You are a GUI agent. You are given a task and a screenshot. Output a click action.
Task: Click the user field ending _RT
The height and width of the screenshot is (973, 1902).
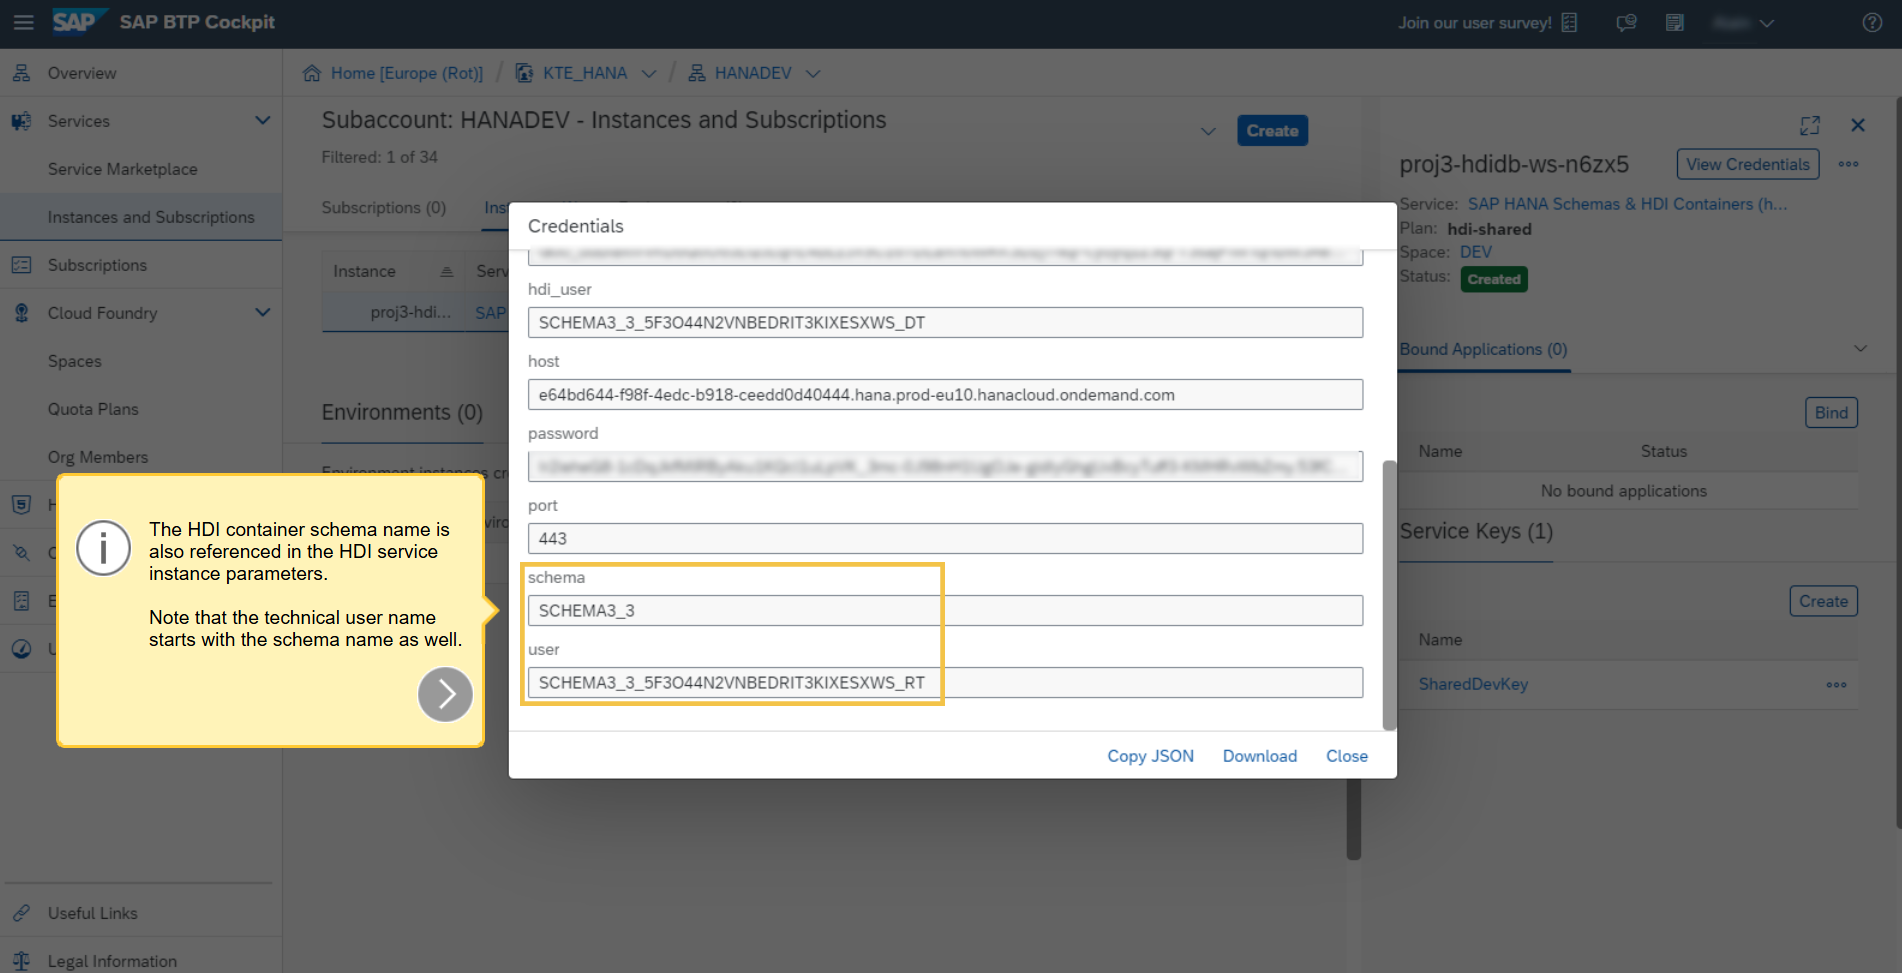click(x=945, y=682)
